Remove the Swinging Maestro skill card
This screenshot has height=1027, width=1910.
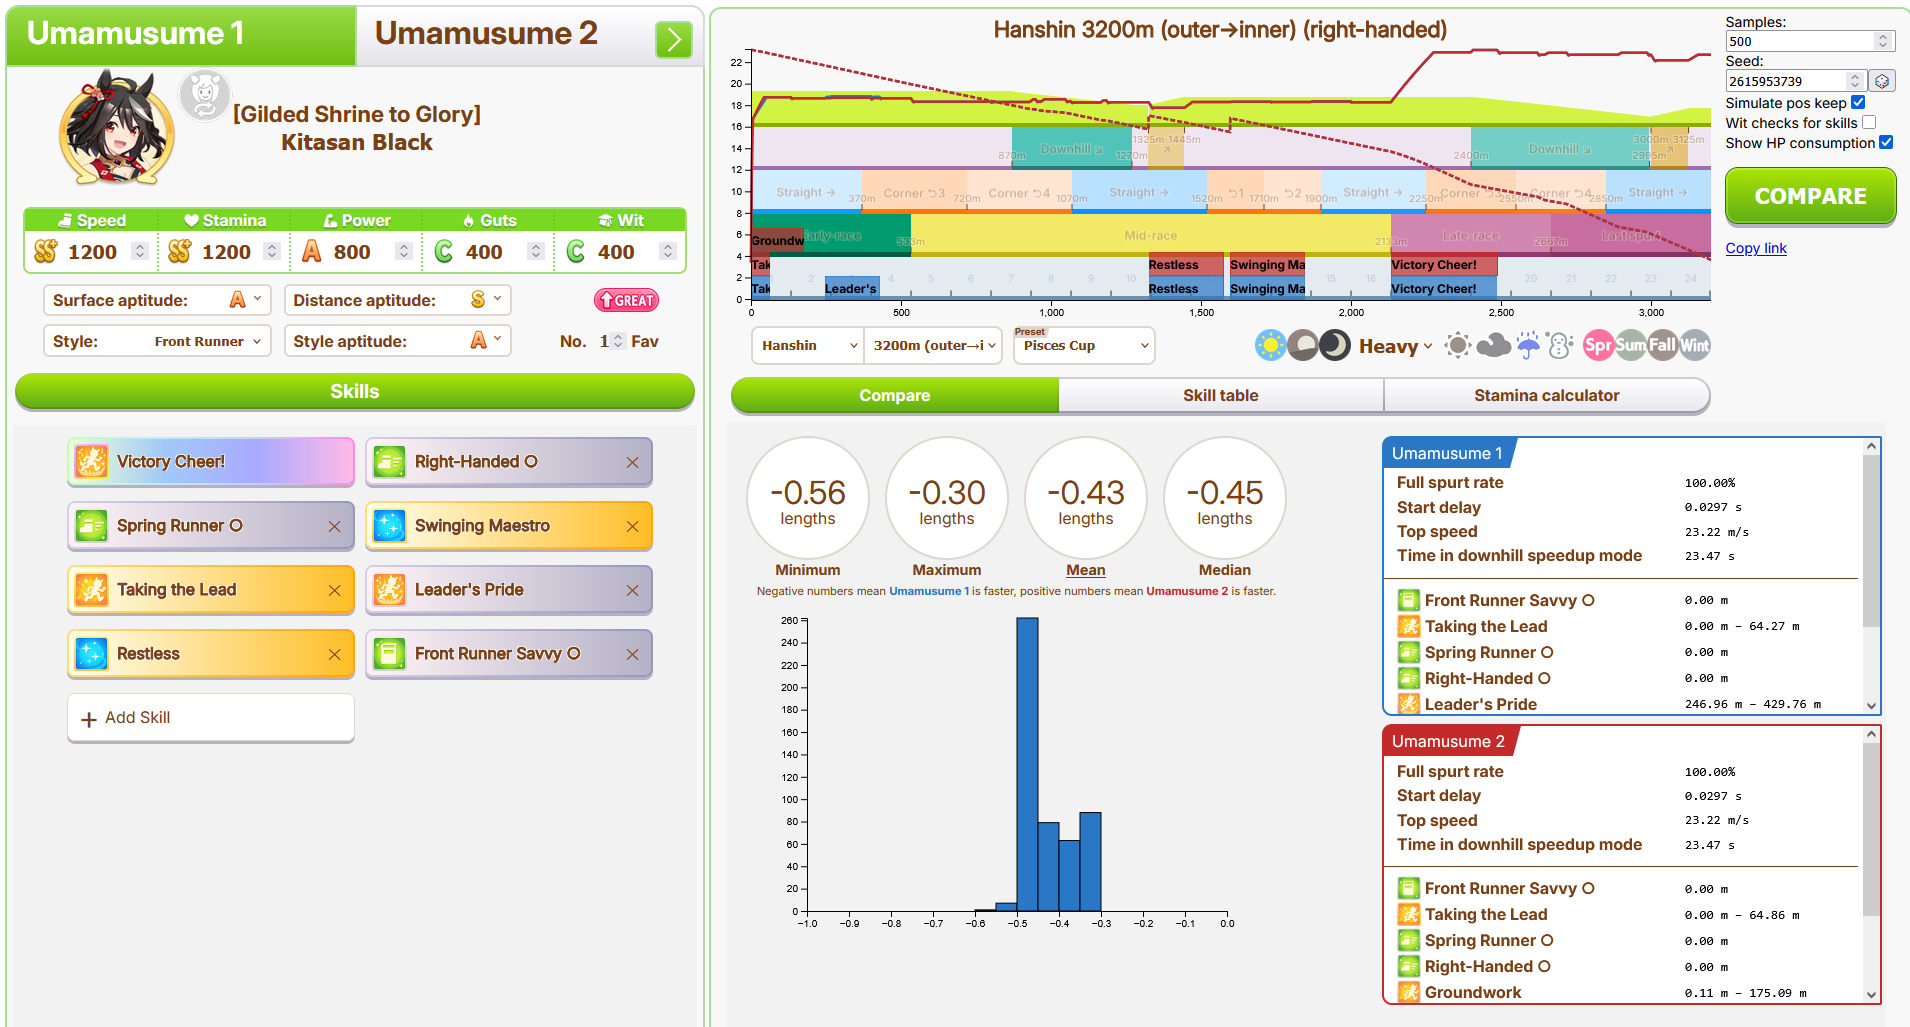tap(632, 526)
